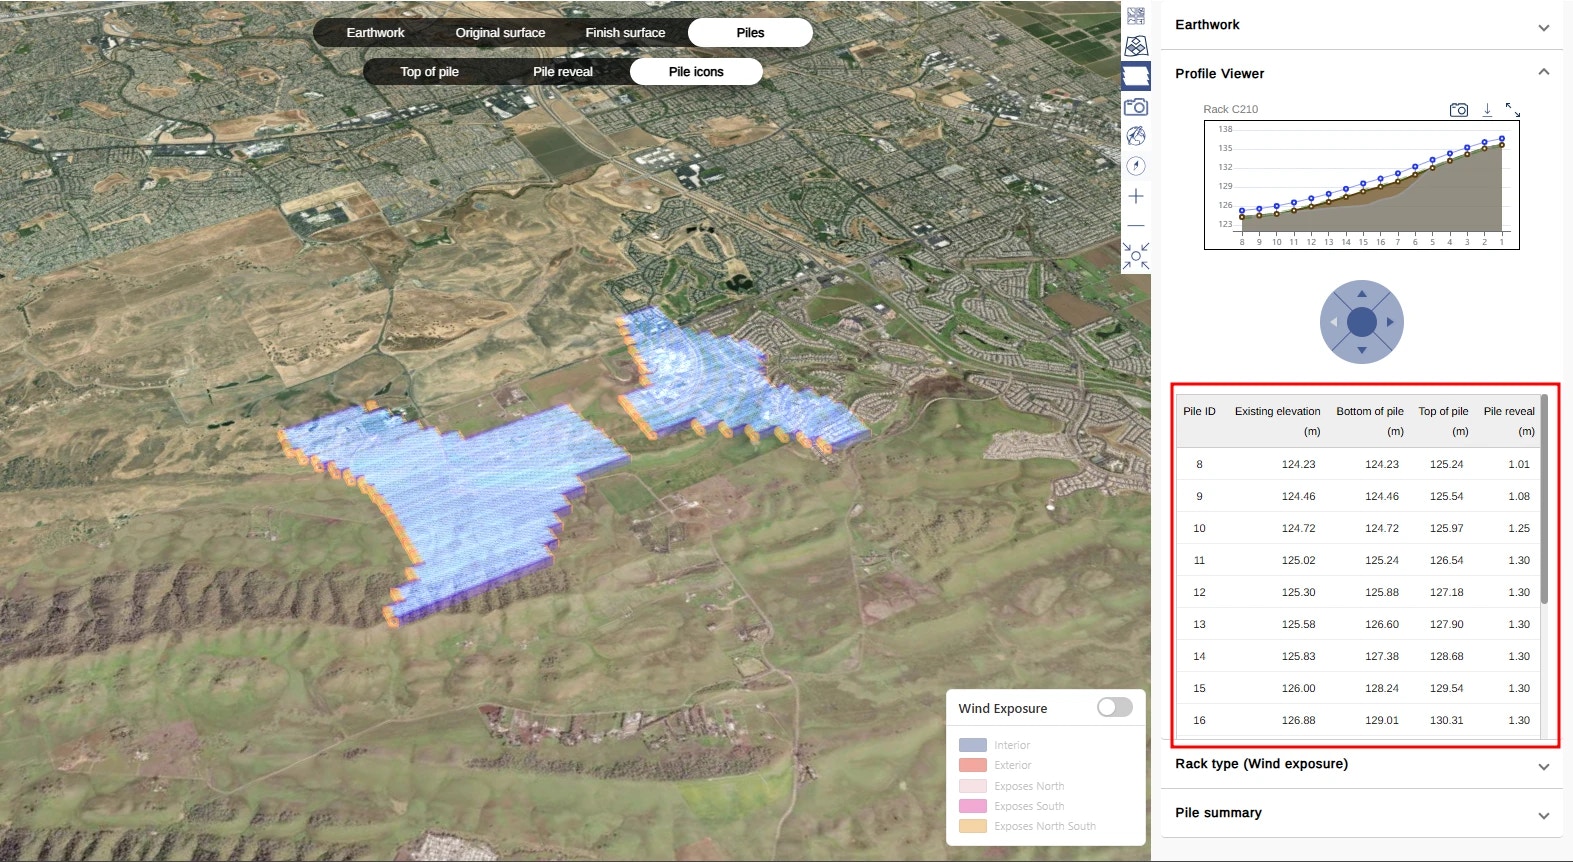Expand the profile chart to fullscreen
The image size is (1573, 862).
click(x=1512, y=110)
